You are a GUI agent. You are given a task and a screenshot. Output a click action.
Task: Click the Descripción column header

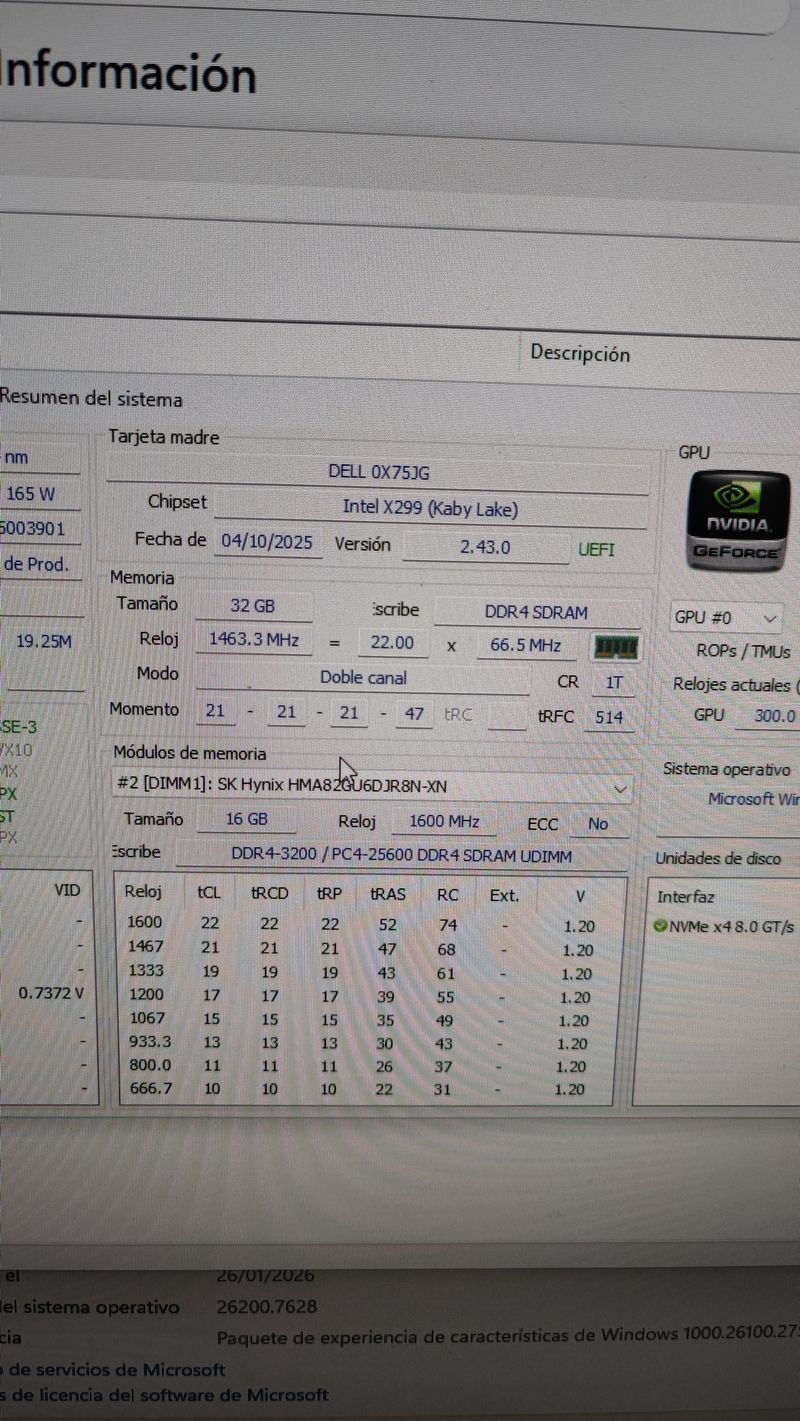[580, 353]
